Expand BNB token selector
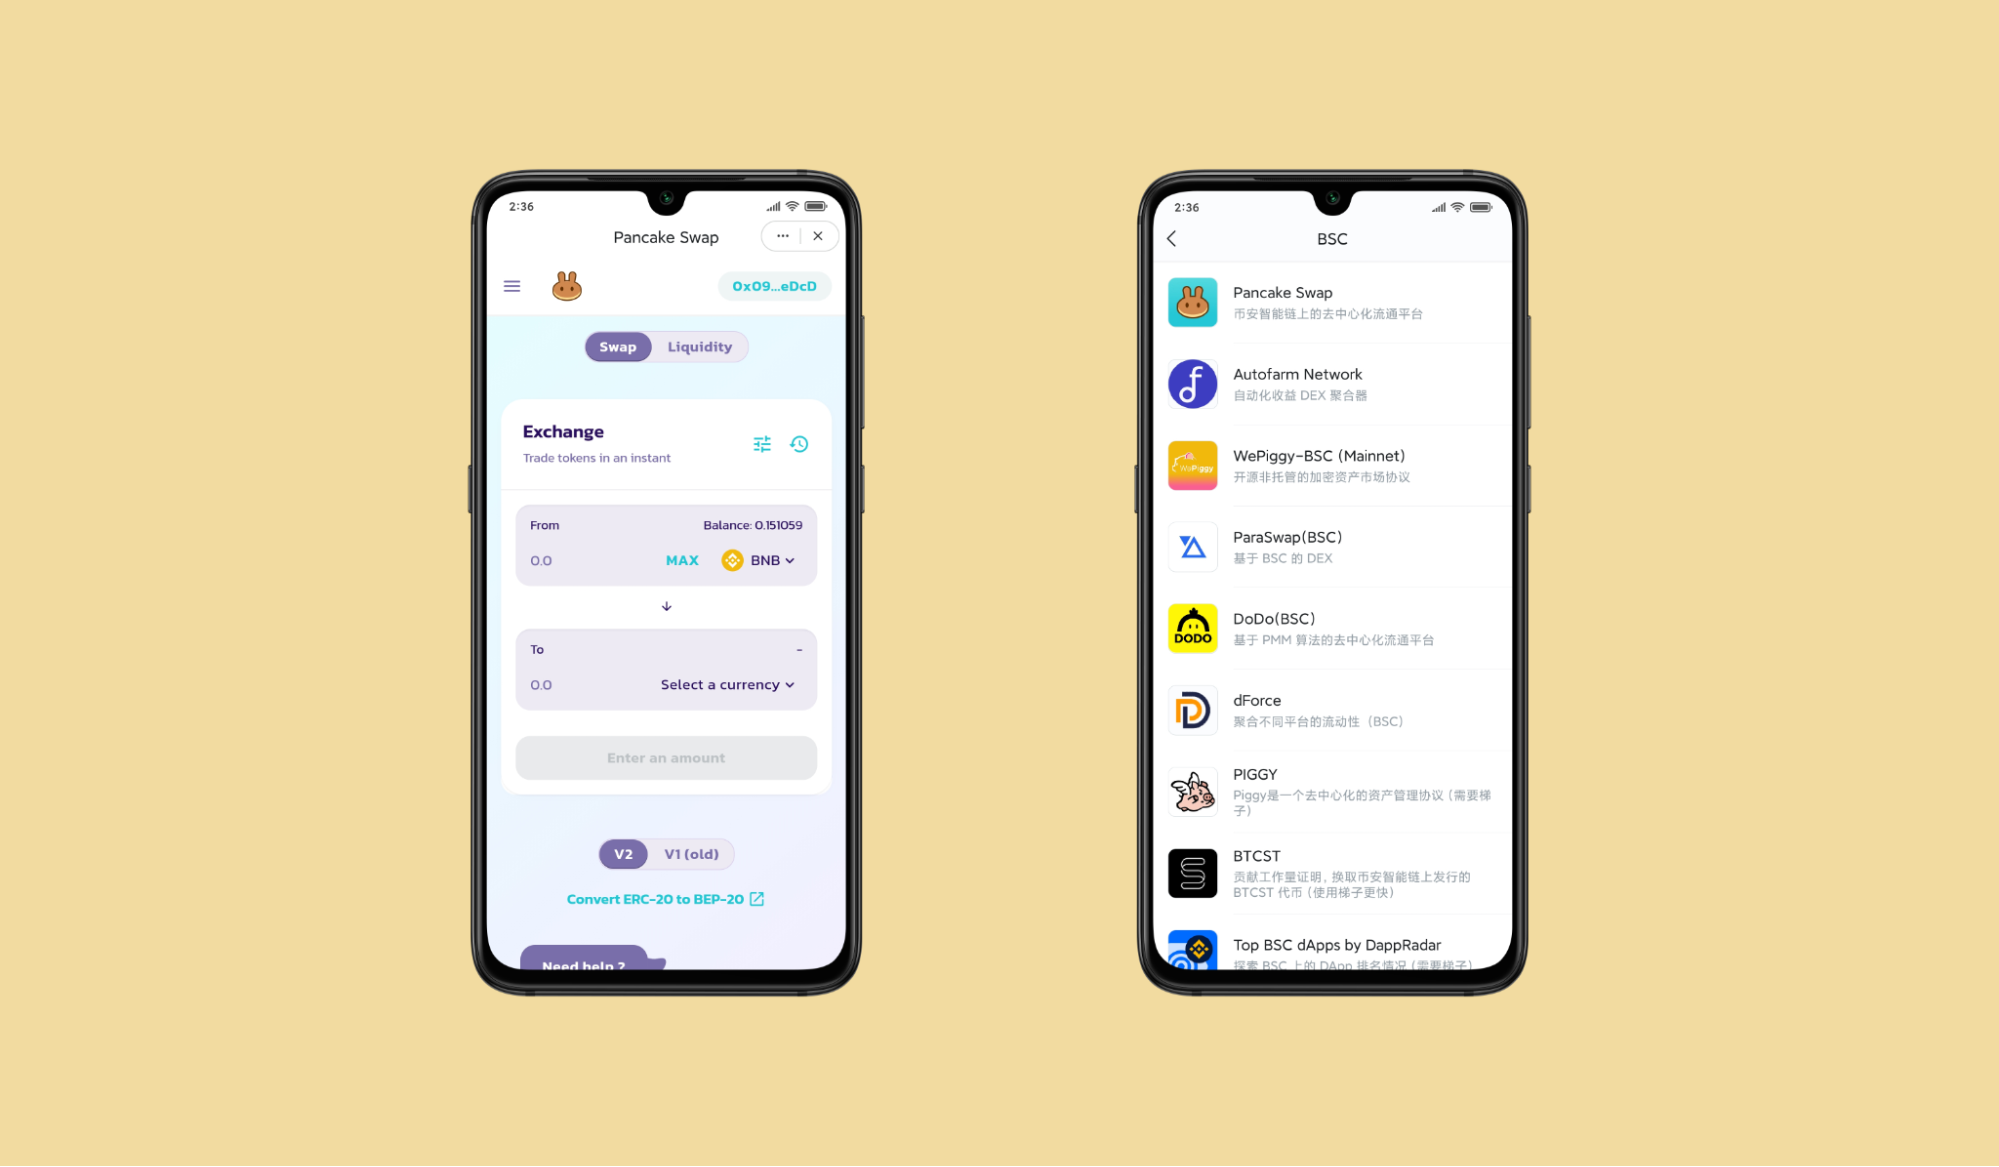The width and height of the screenshot is (1999, 1167). point(760,560)
